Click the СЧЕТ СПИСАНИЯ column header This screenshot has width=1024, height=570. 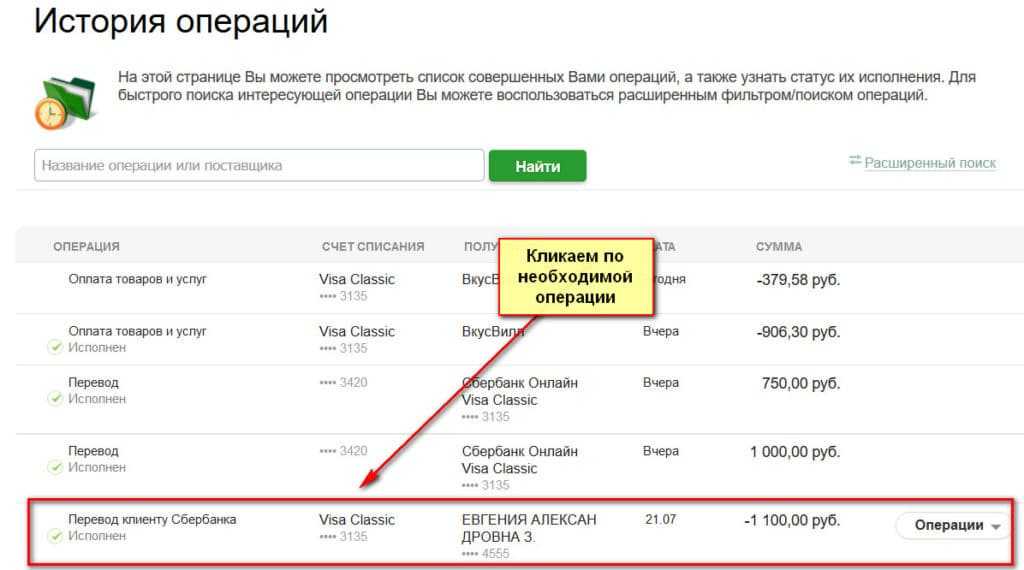click(x=373, y=247)
